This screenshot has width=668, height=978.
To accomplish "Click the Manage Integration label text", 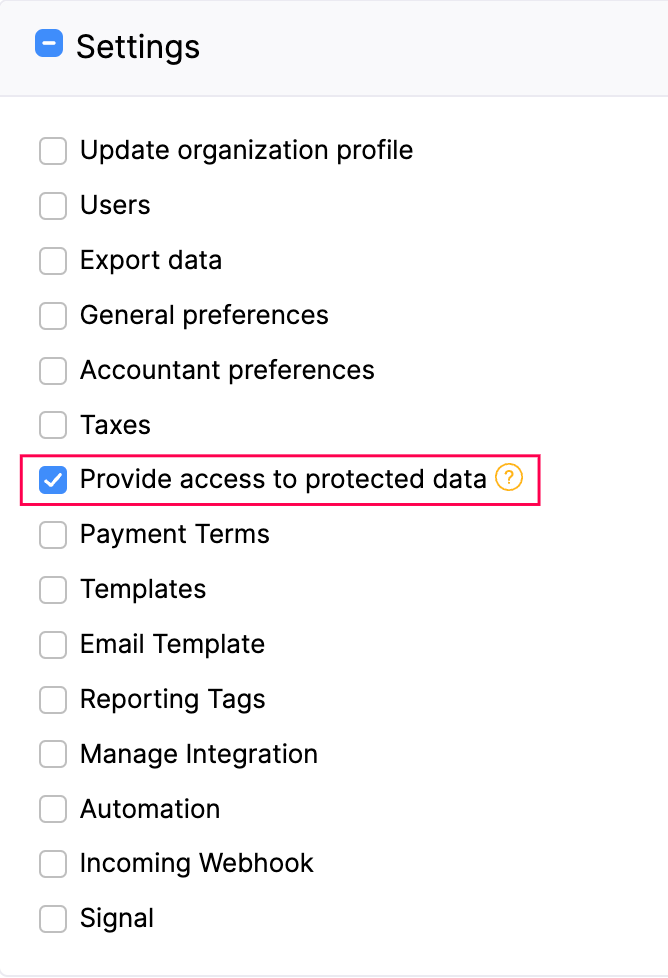I will point(199,754).
